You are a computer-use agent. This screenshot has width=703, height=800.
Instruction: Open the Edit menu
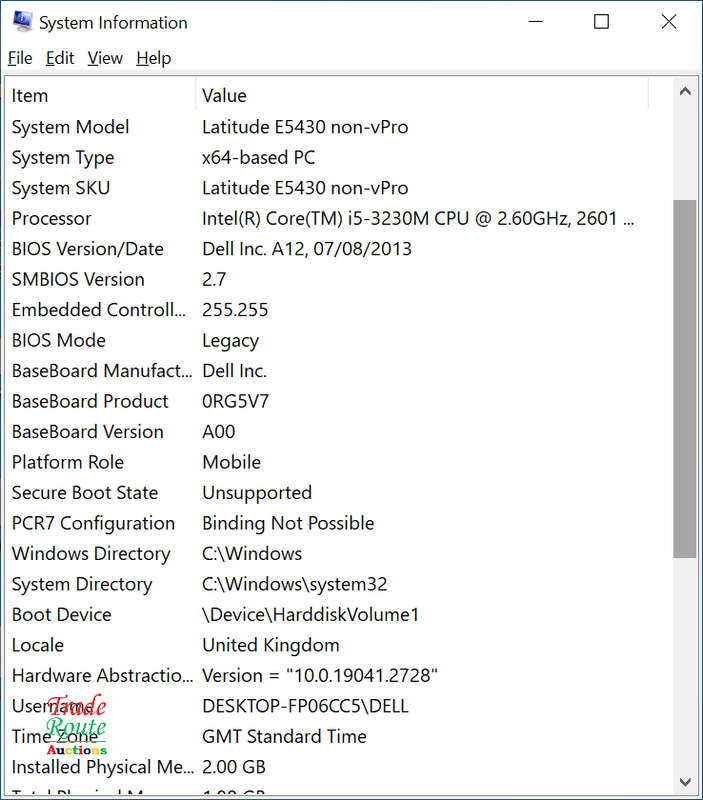tap(60, 58)
